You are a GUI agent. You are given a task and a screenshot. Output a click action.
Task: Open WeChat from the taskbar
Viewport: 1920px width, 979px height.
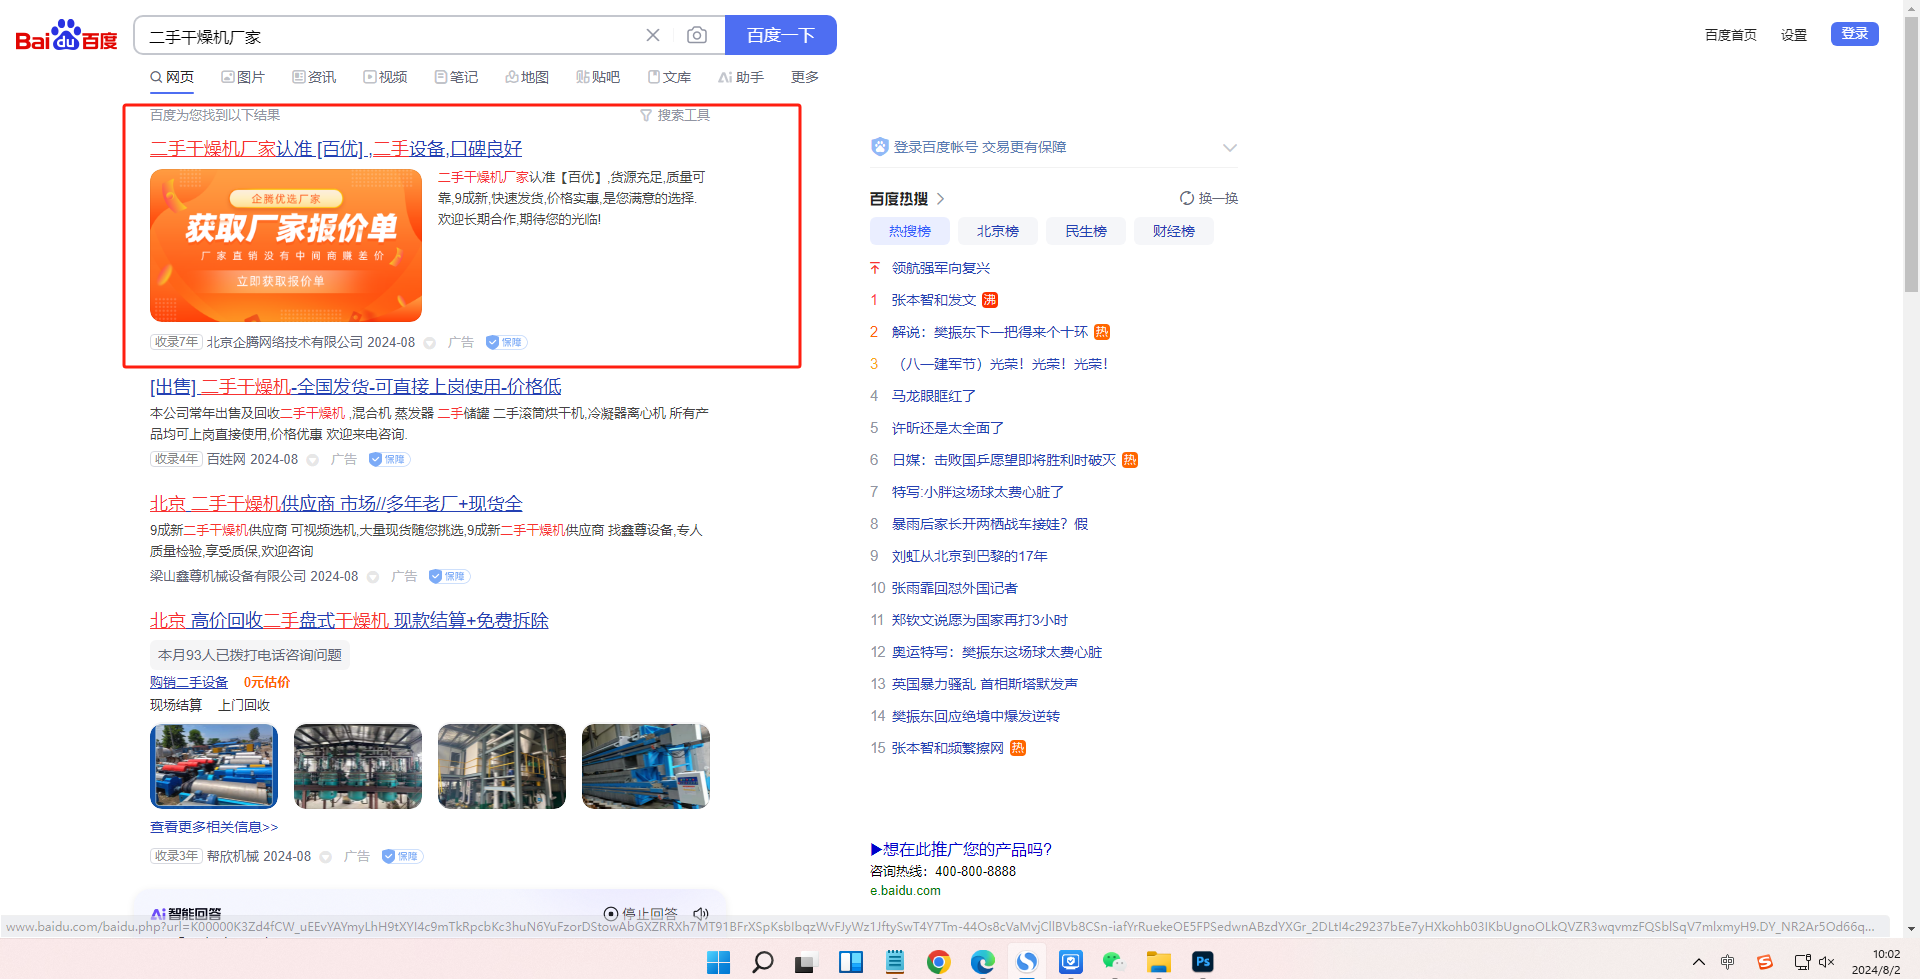1114,961
